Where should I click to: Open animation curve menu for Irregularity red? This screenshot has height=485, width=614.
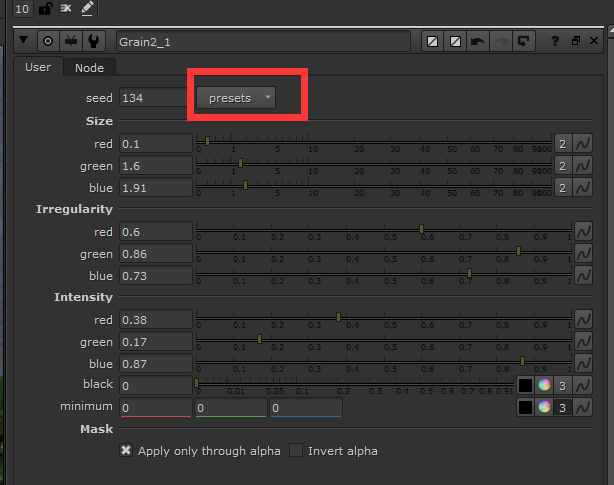pyautogui.click(x=583, y=231)
